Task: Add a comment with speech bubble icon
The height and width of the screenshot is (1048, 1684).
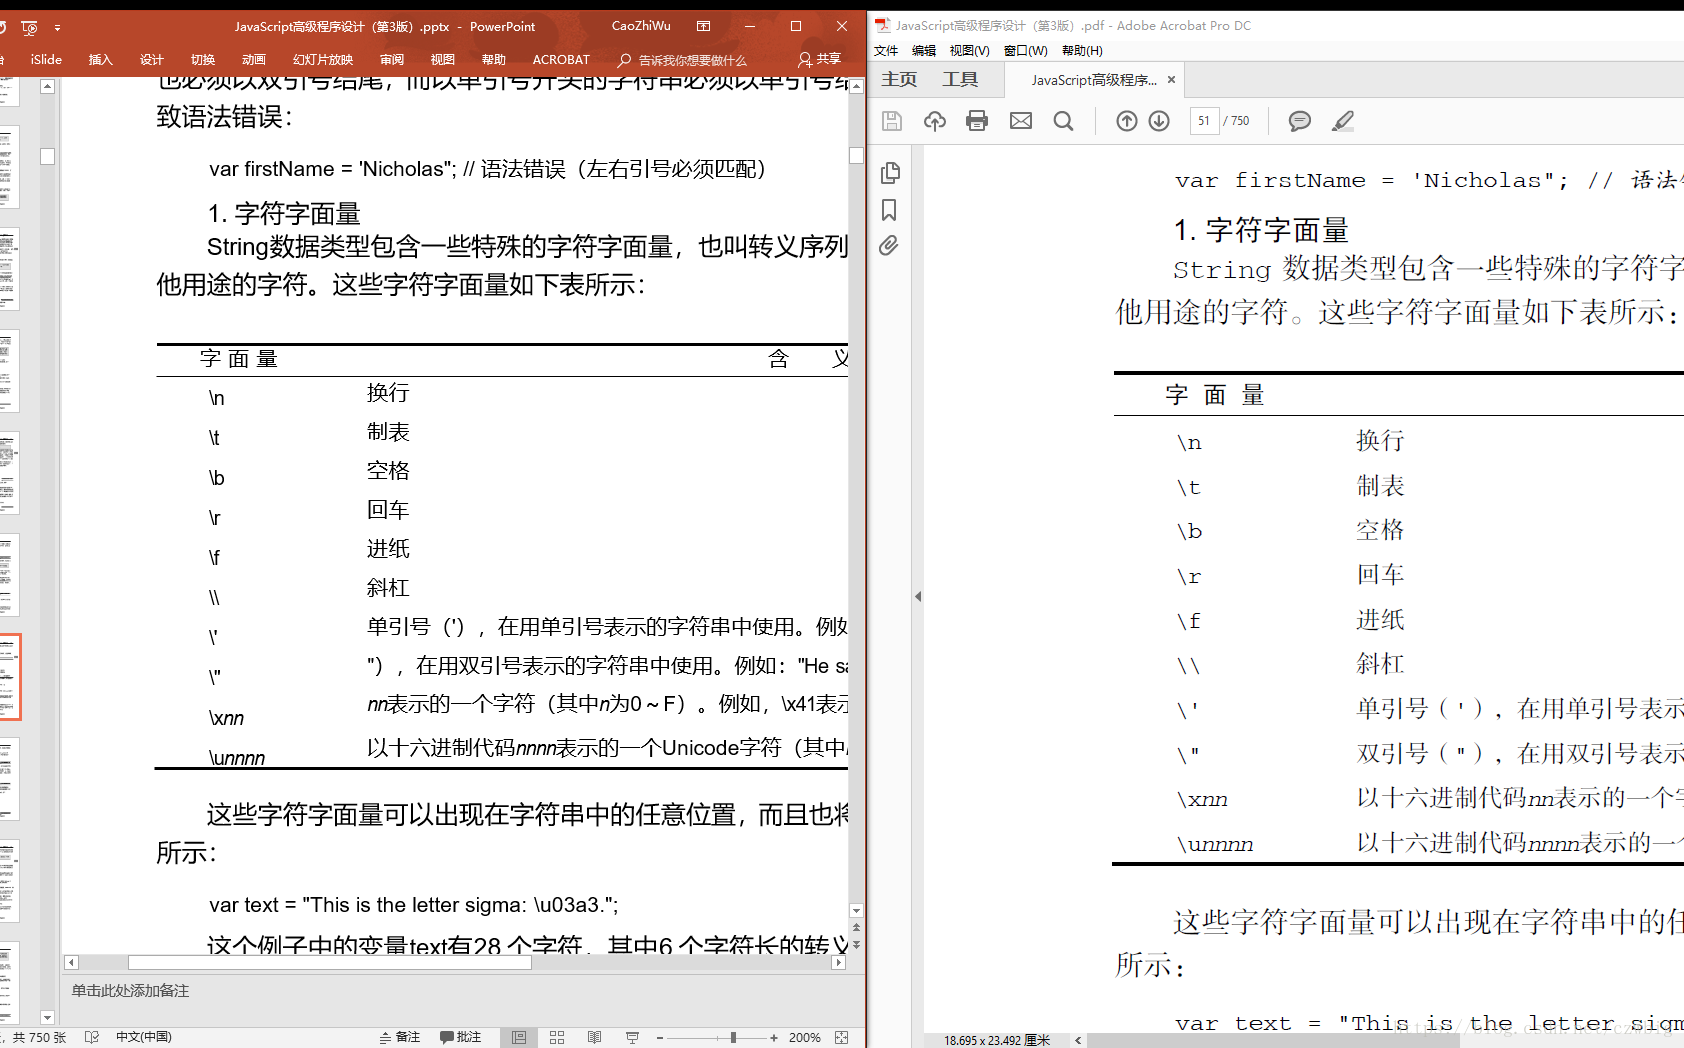Action: 1300,121
